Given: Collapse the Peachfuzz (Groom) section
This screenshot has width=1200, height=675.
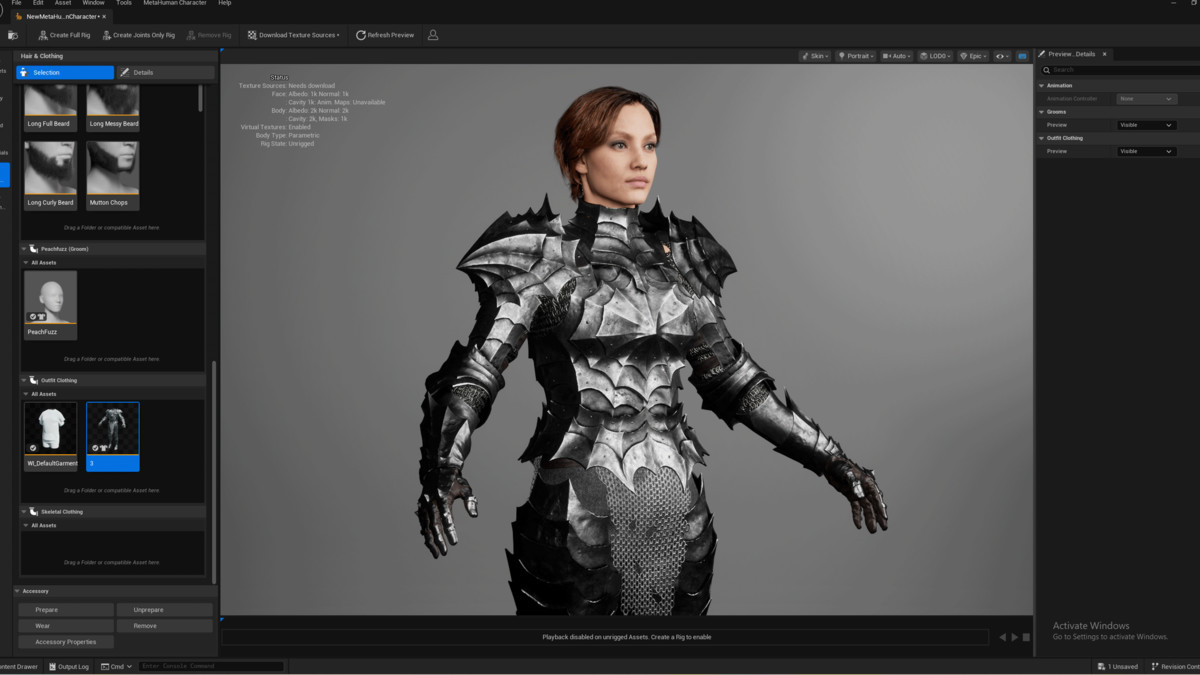Looking at the screenshot, I should tap(25, 249).
